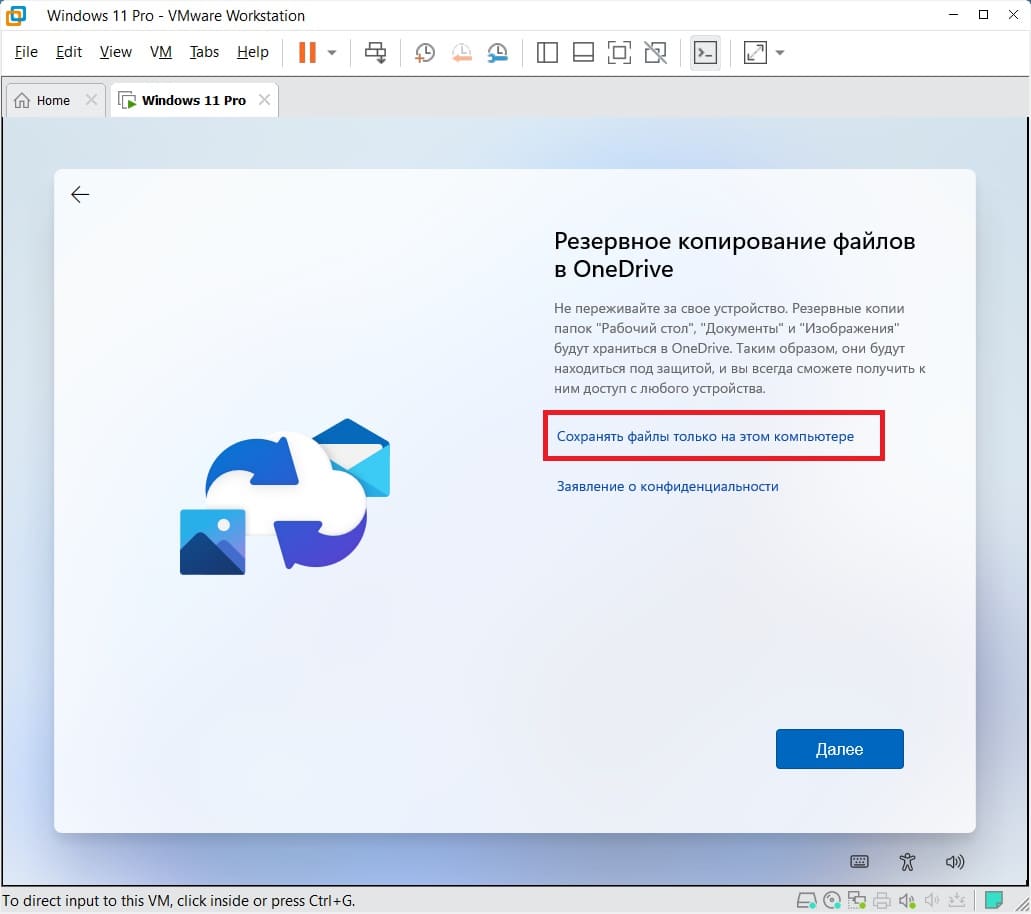
Task: Open the accessibility options icon
Action: [x=907, y=862]
